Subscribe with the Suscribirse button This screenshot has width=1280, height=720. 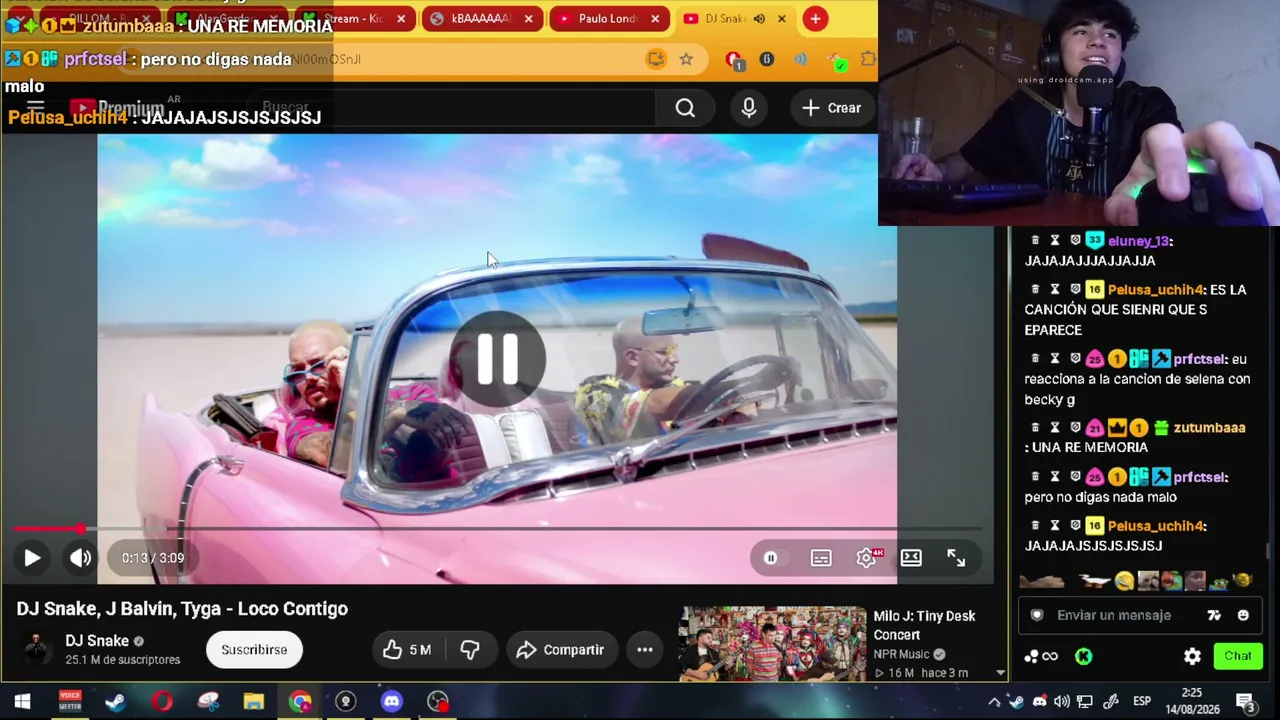click(x=254, y=650)
